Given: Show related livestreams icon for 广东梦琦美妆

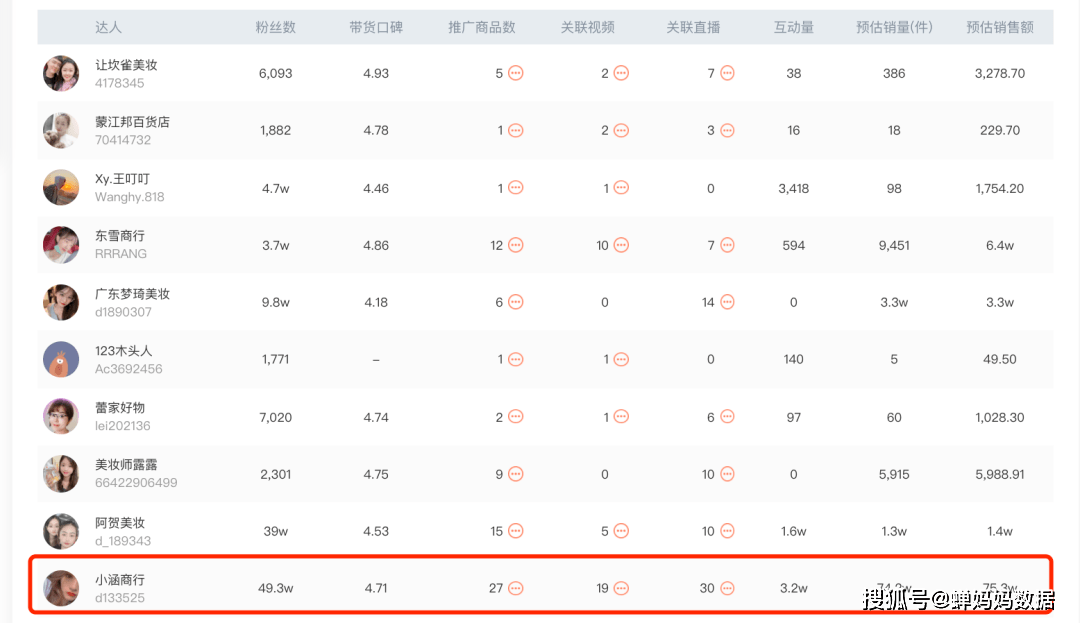Looking at the screenshot, I should pos(727,302).
